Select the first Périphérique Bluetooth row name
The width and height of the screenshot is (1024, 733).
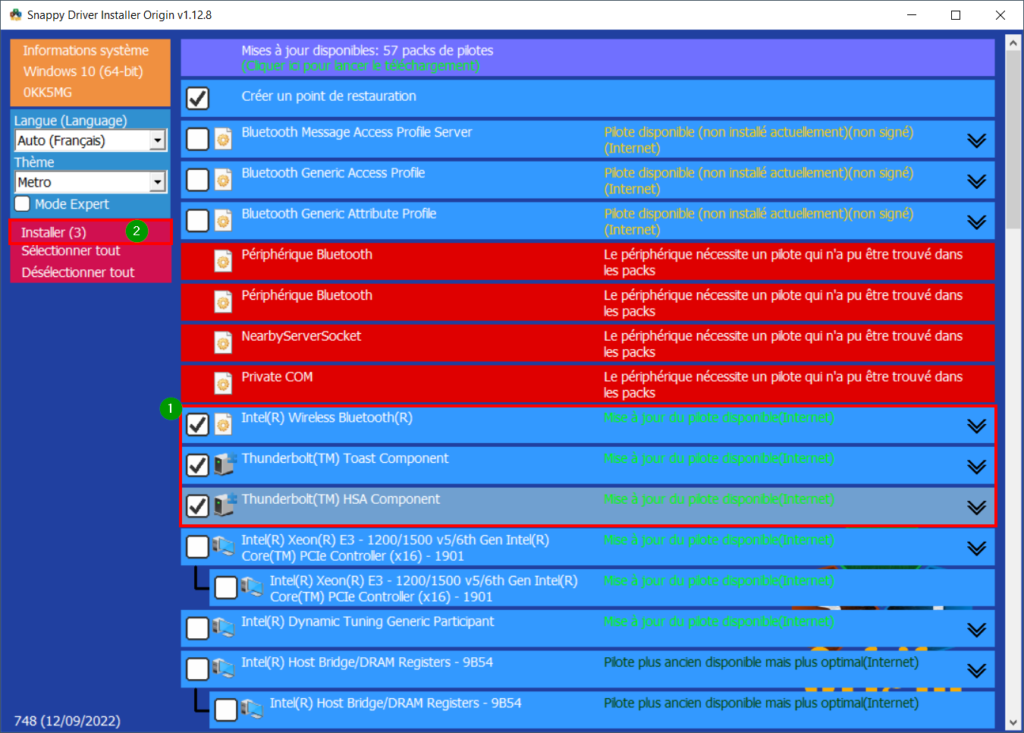[x=307, y=255]
